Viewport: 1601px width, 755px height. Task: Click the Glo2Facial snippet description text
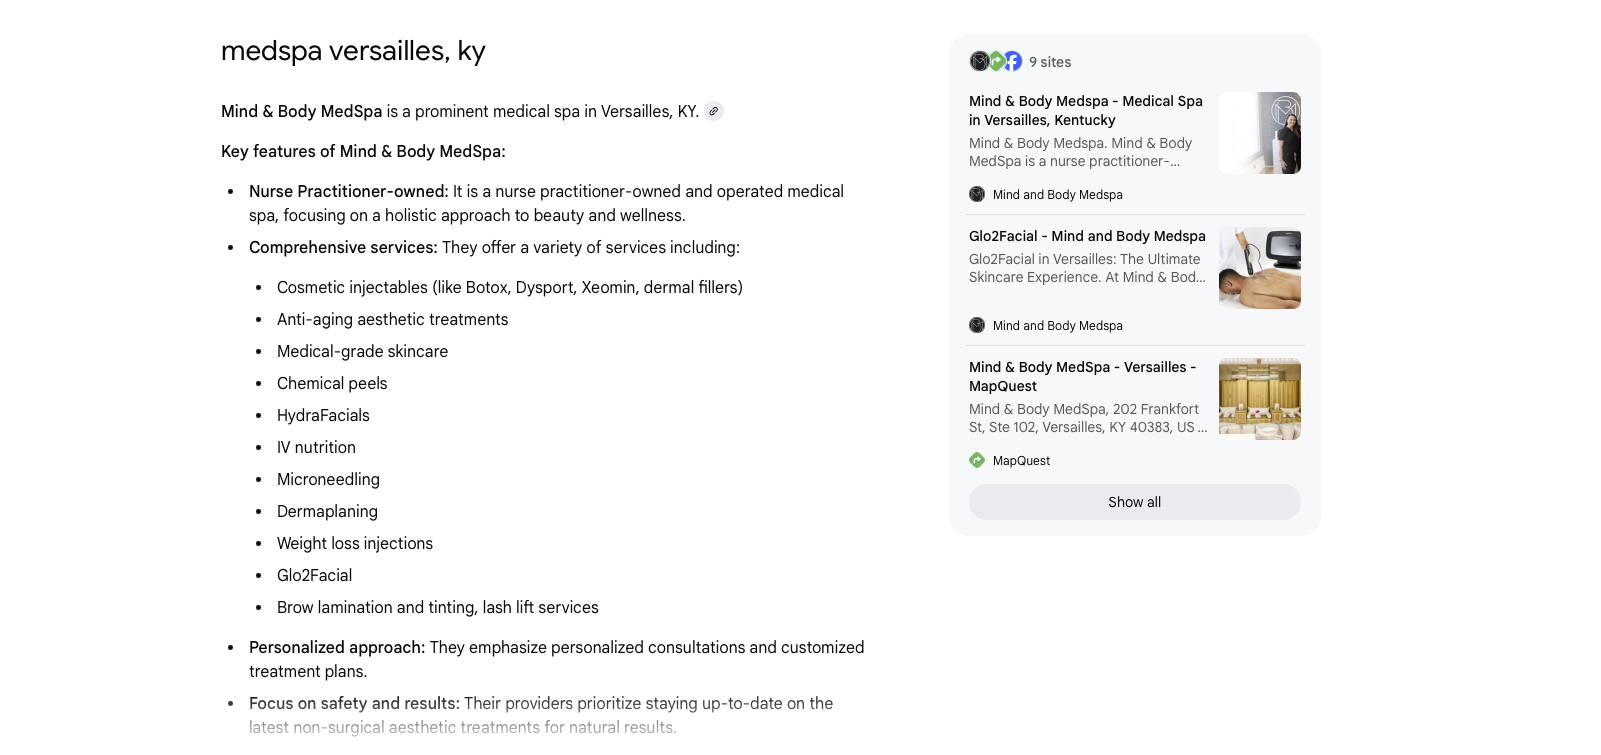point(1087,268)
